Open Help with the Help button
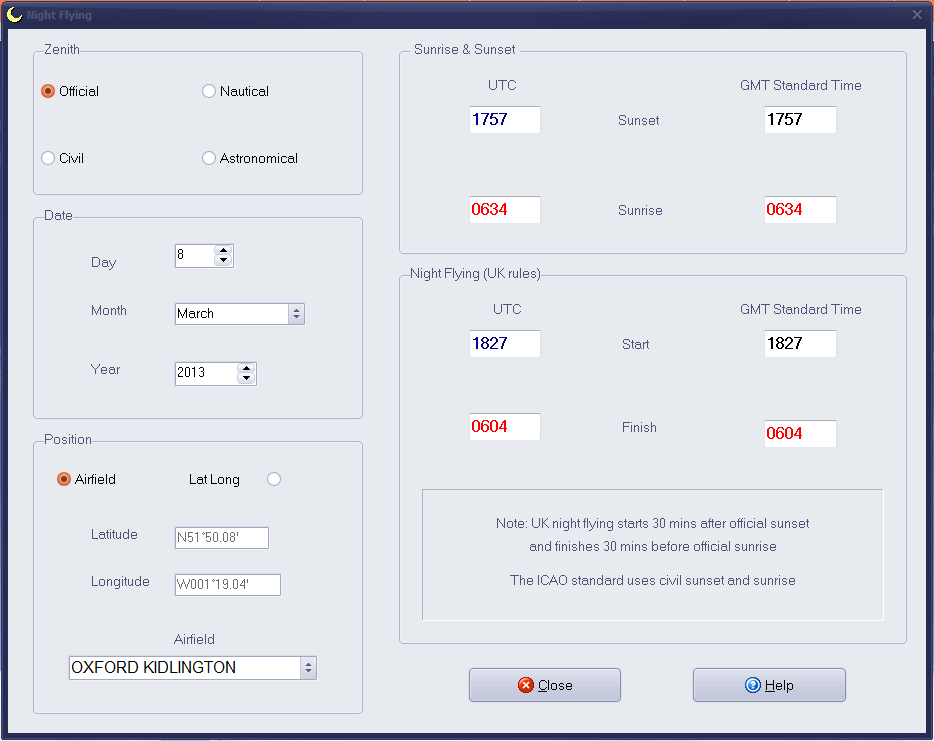Viewport: 934px width, 741px height. [769, 685]
